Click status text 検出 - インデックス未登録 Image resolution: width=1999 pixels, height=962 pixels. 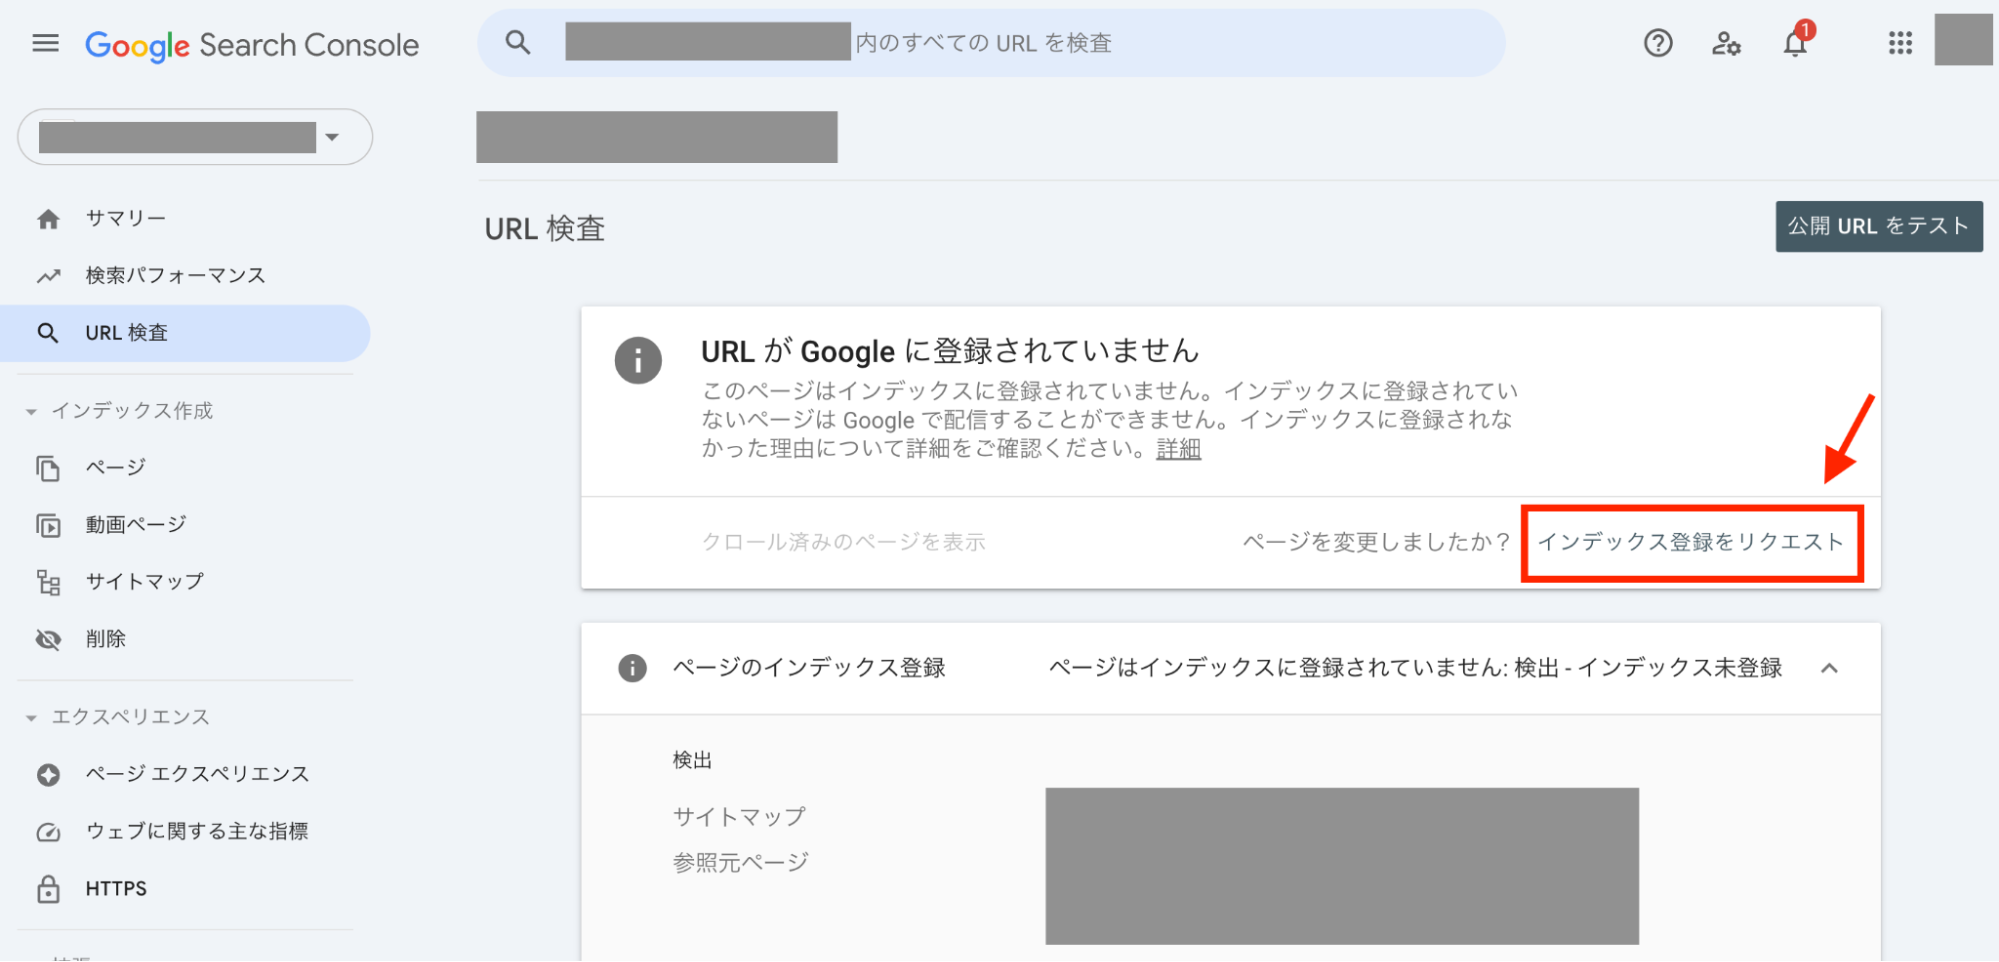click(1648, 668)
